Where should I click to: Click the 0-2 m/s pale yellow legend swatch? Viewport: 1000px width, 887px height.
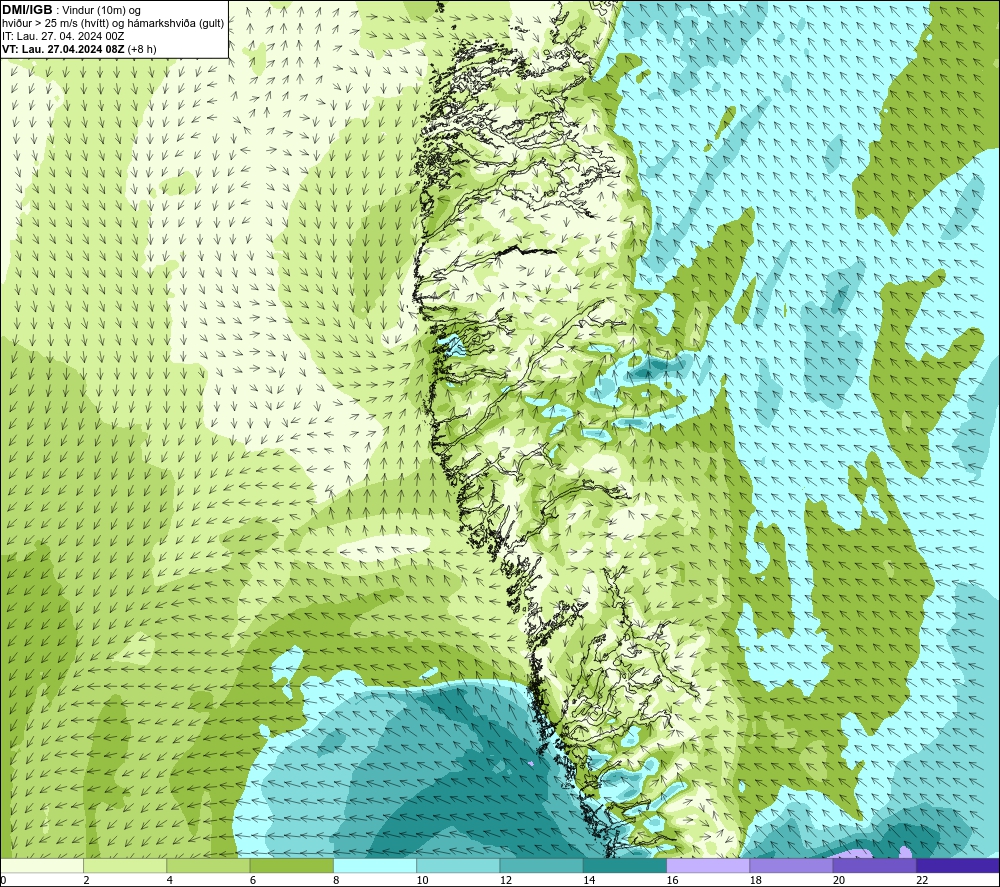(x=42, y=865)
